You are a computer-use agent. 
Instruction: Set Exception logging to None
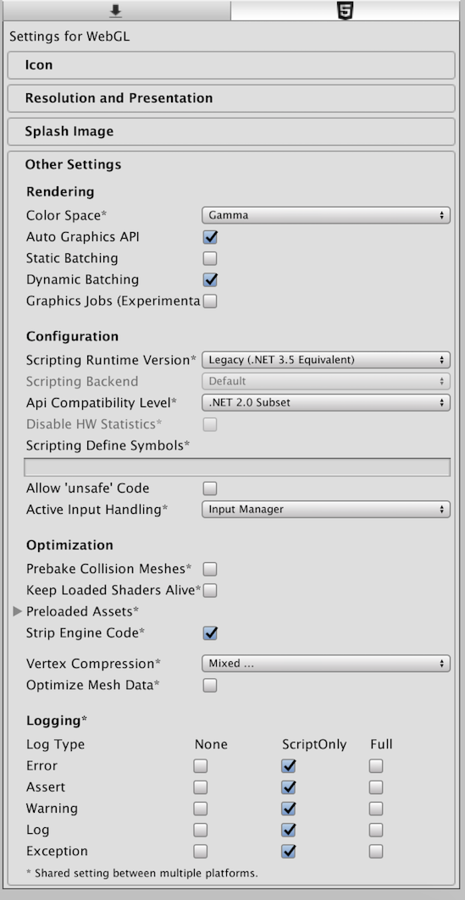point(200,851)
